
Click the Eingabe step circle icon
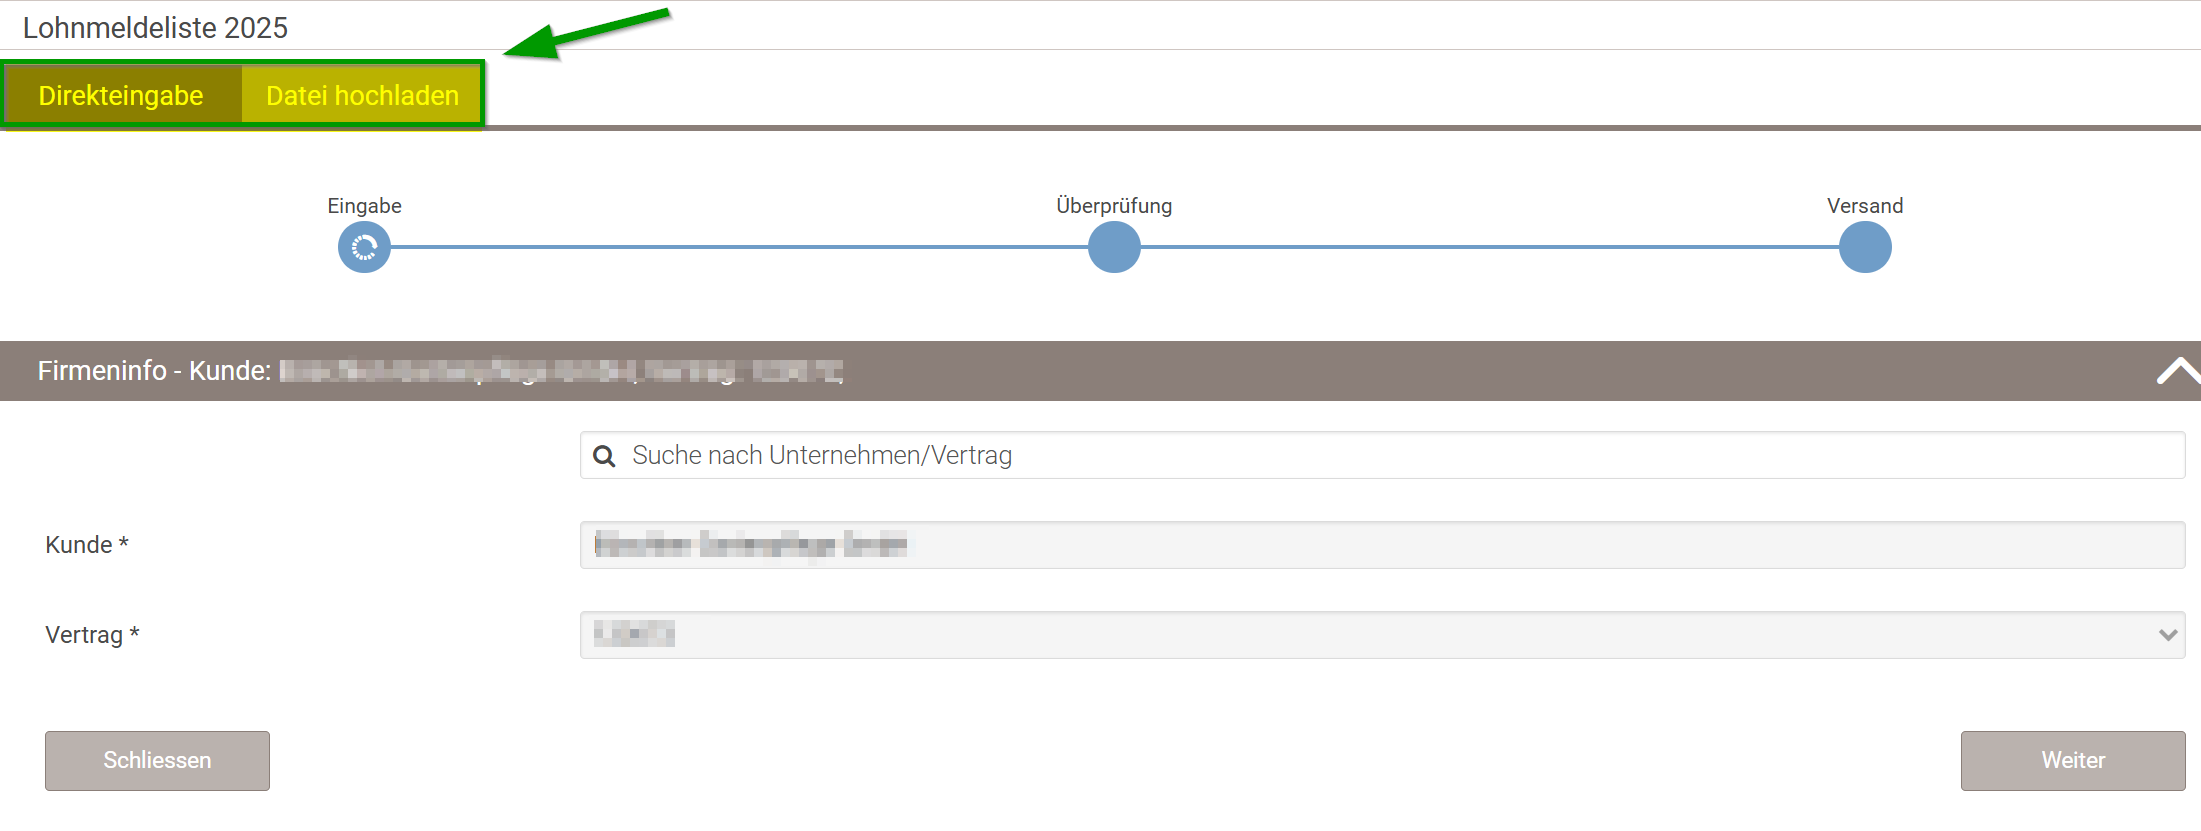click(x=364, y=247)
